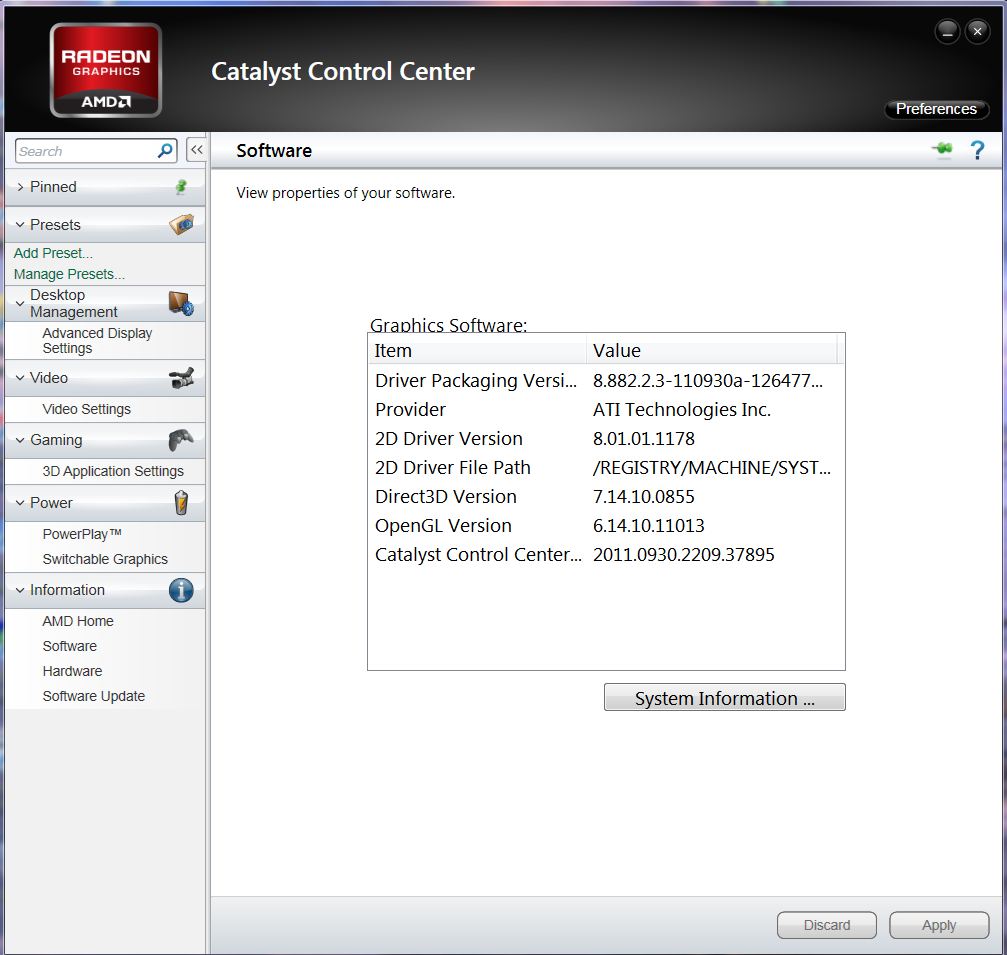Click the /REGISTRY/MACHINE/SYST... path value

point(712,468)
